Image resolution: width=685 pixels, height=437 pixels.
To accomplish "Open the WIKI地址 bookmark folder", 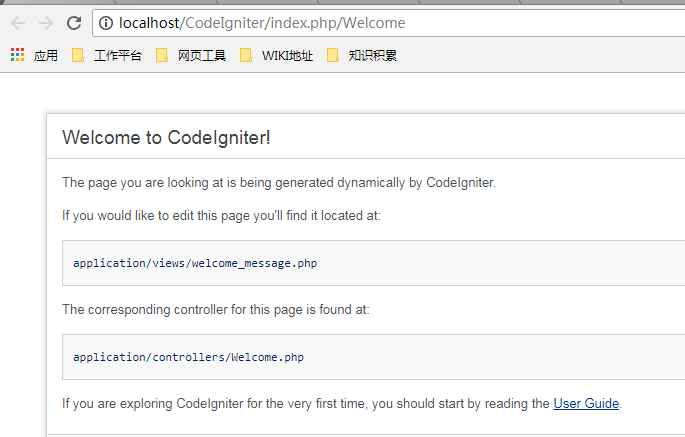I will [277, 55].
